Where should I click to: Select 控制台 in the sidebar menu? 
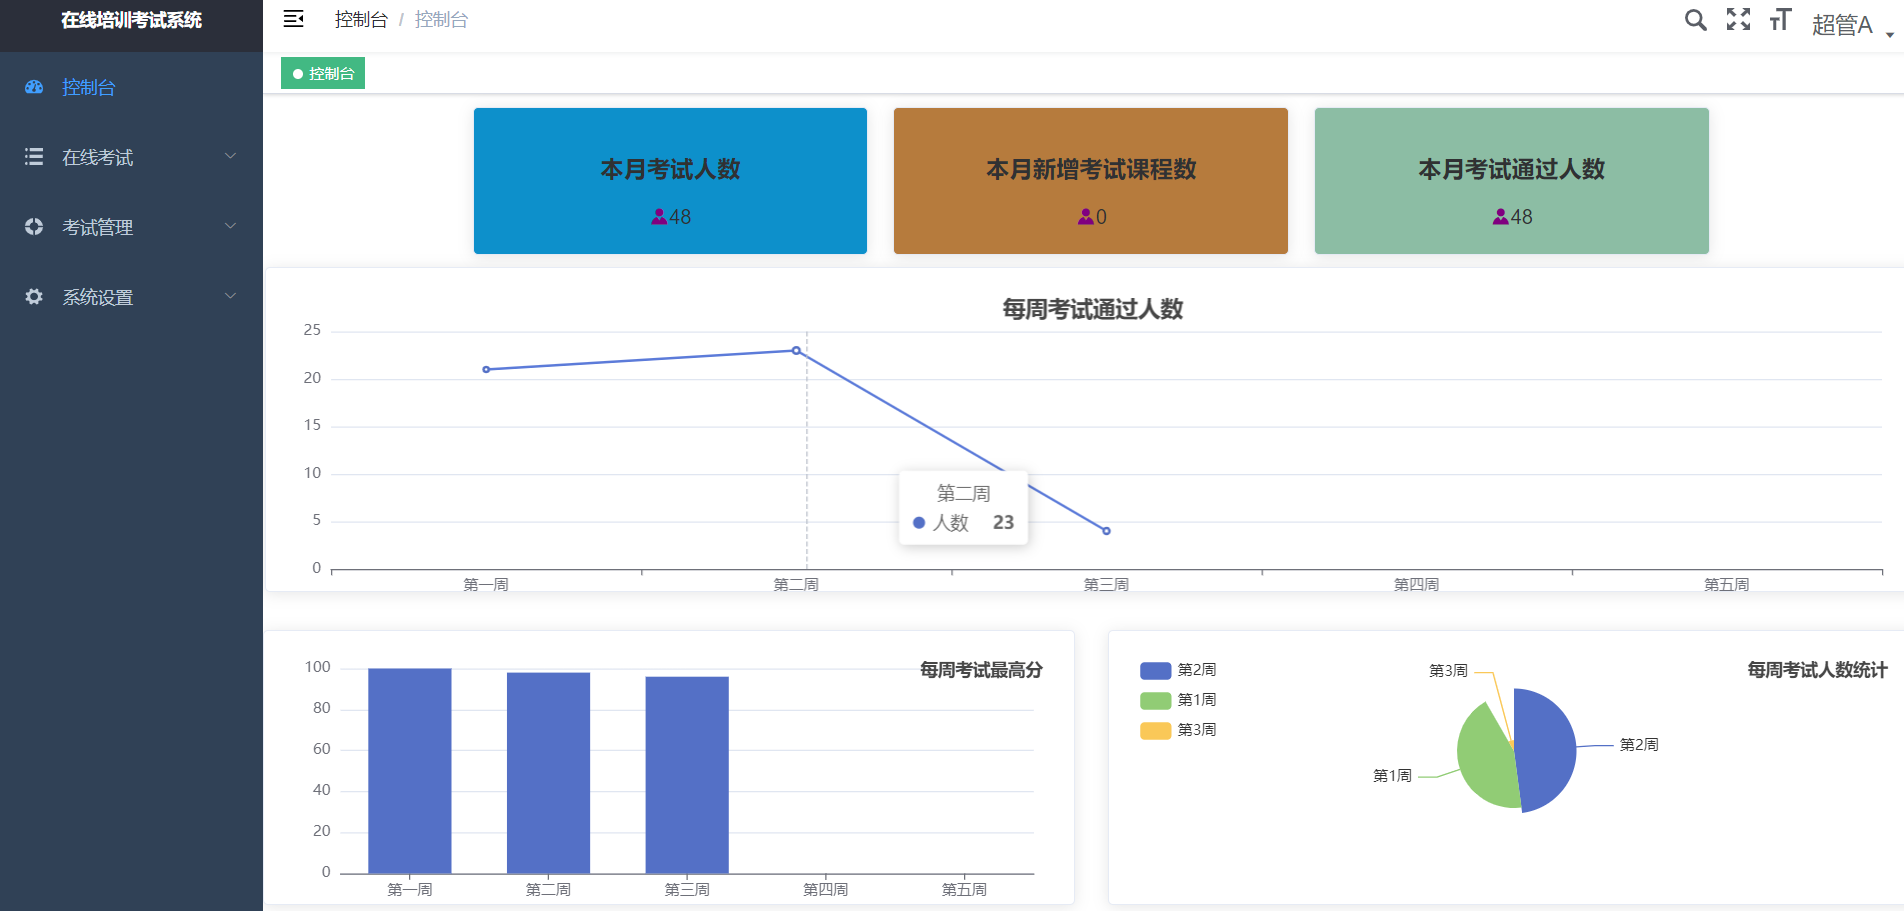(x=131, y=87)
